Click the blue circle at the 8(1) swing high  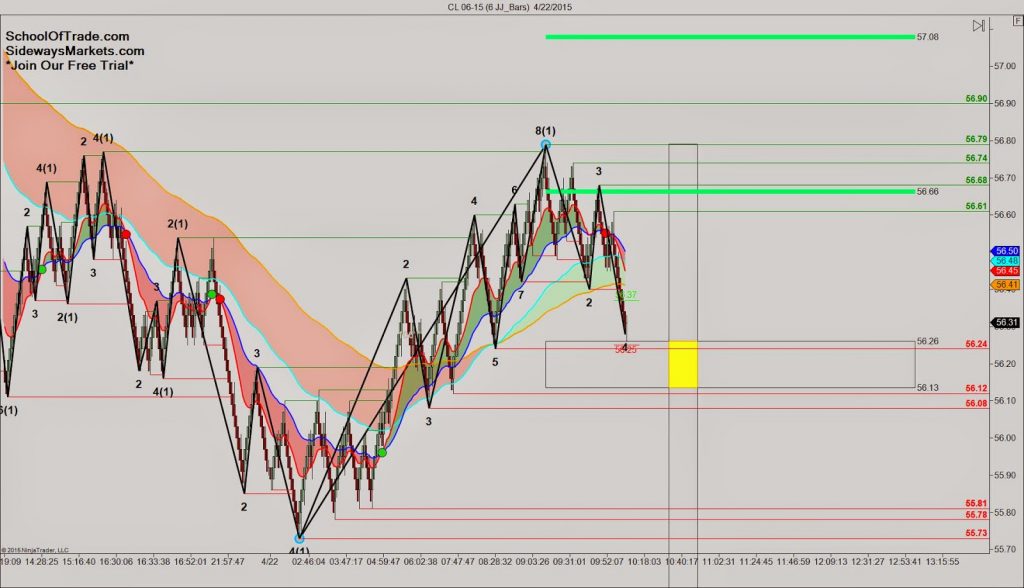546,144
